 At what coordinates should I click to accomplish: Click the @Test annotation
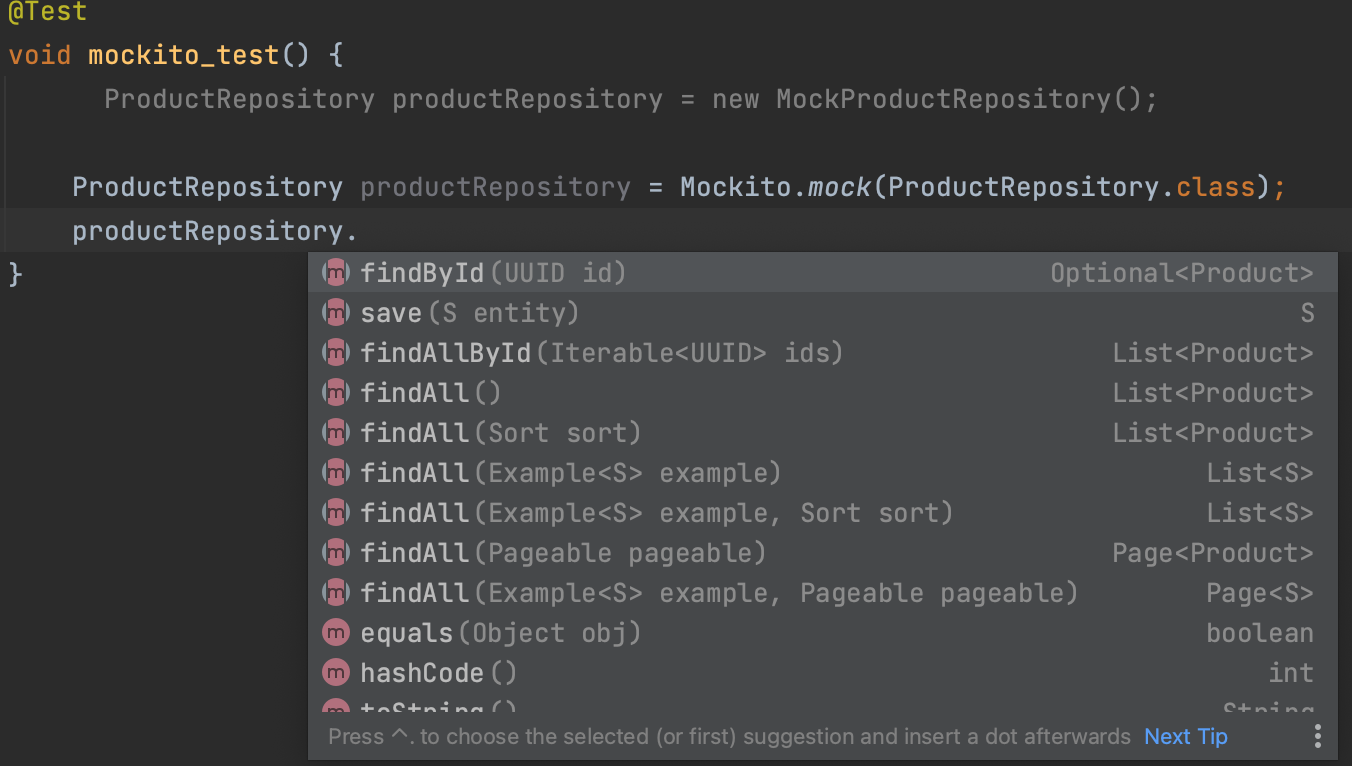[x=47, y=12]
